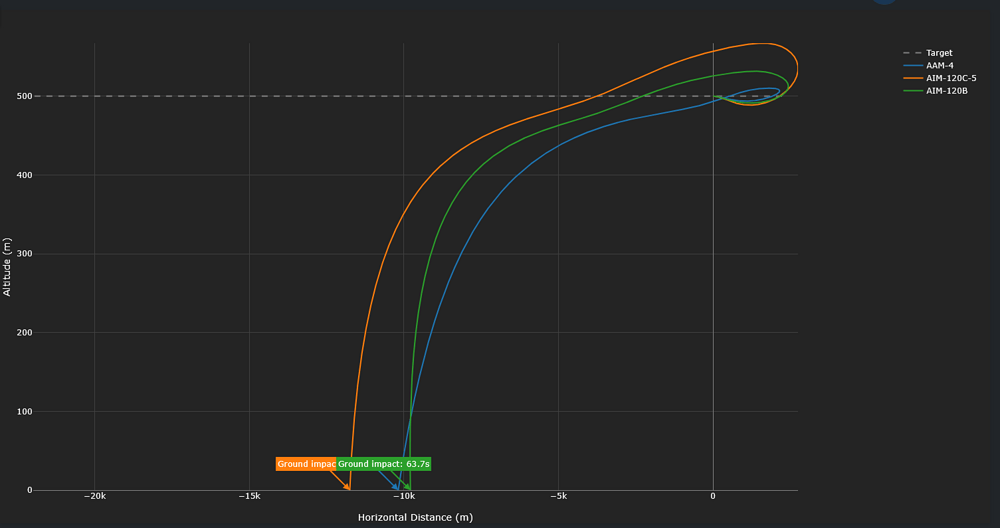1000x528 pixels.
Task: Click the 500 altitude tick label
Action: point(24,97)
